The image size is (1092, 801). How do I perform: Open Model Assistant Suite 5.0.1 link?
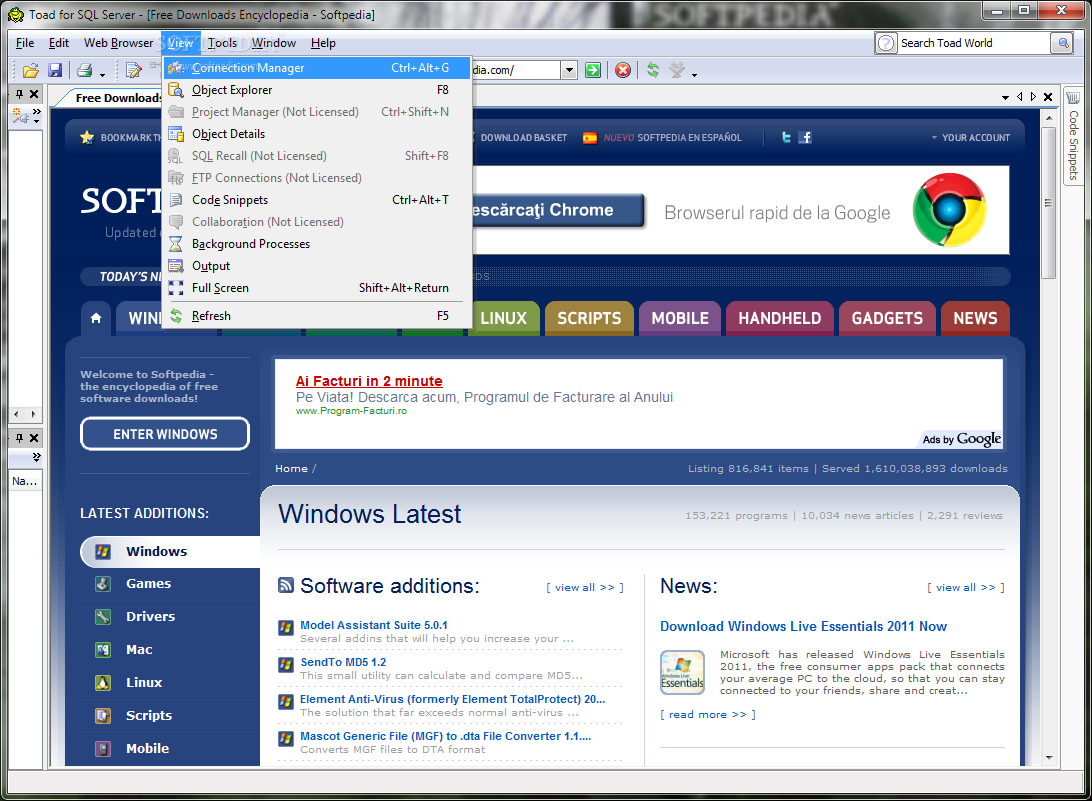(x=374, y=625)
